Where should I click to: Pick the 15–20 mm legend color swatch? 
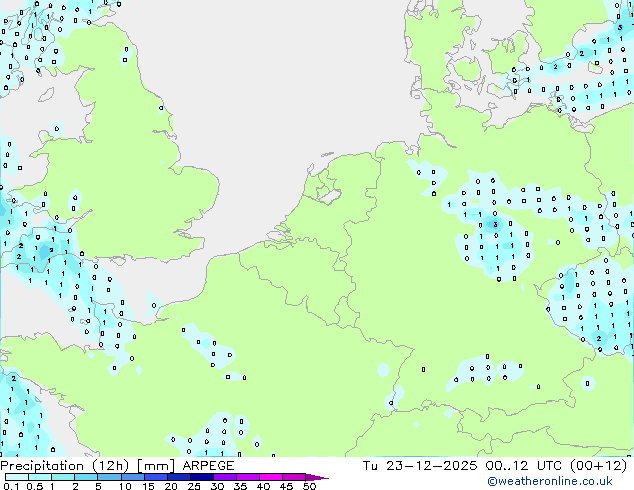(x=155, y=477)
